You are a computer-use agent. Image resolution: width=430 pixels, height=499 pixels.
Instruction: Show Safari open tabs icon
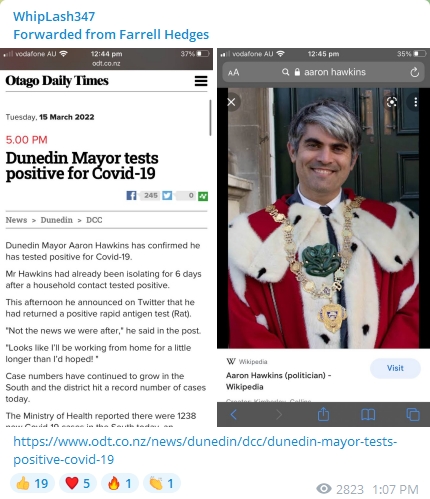(413, 415)
